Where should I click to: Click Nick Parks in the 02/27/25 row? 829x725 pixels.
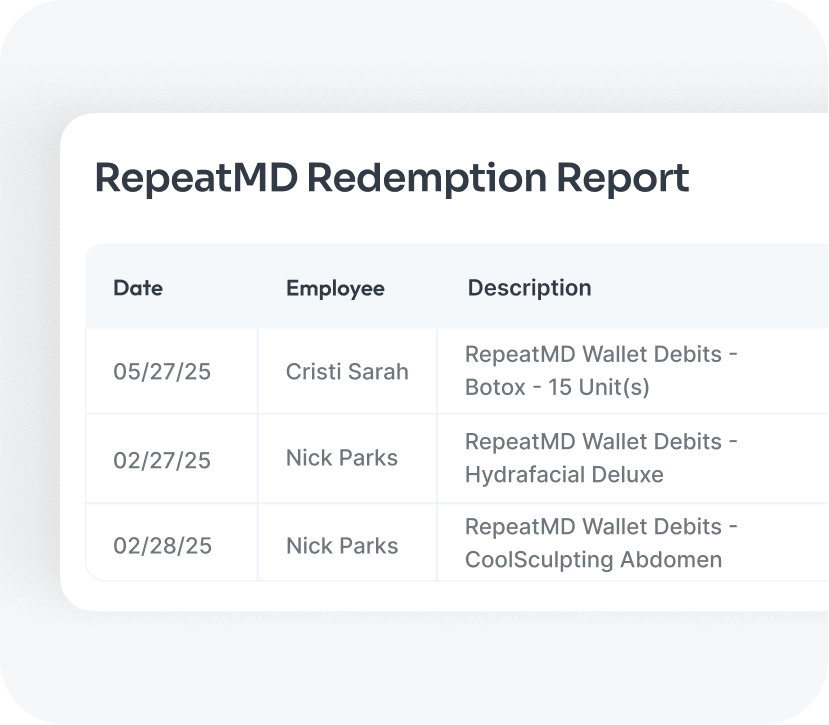pyautogui.click(x=342, y=458)
